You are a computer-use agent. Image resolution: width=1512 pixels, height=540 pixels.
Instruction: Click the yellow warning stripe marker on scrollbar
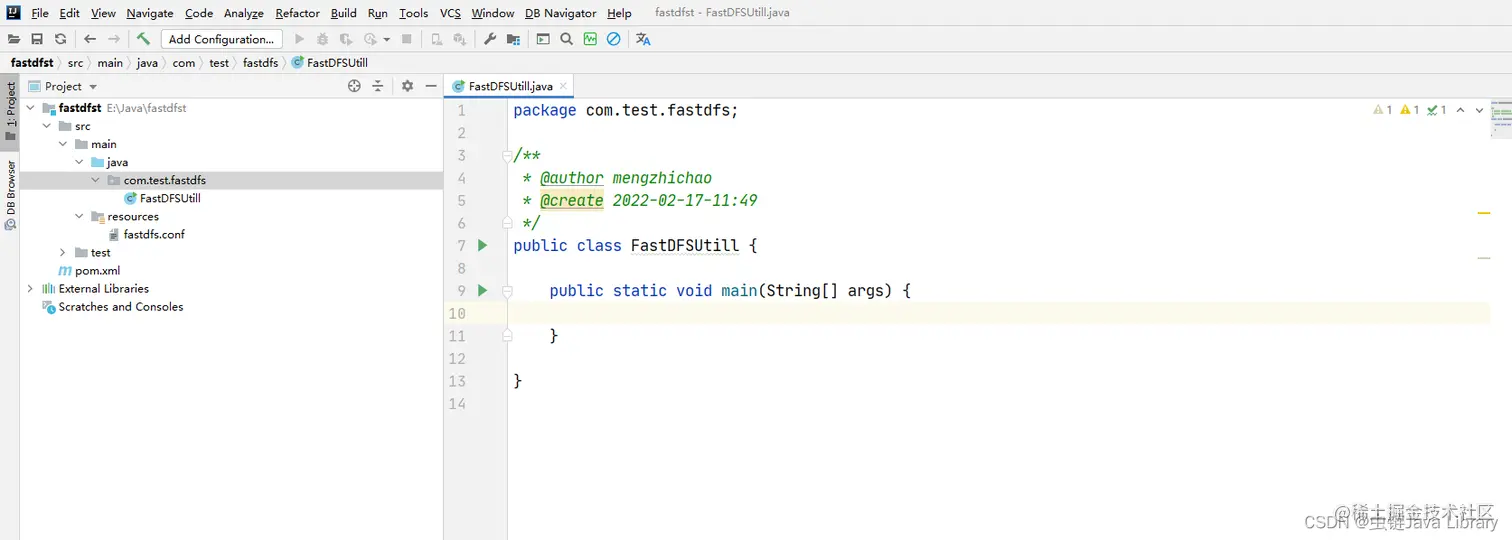click(x=1484, y=213)
